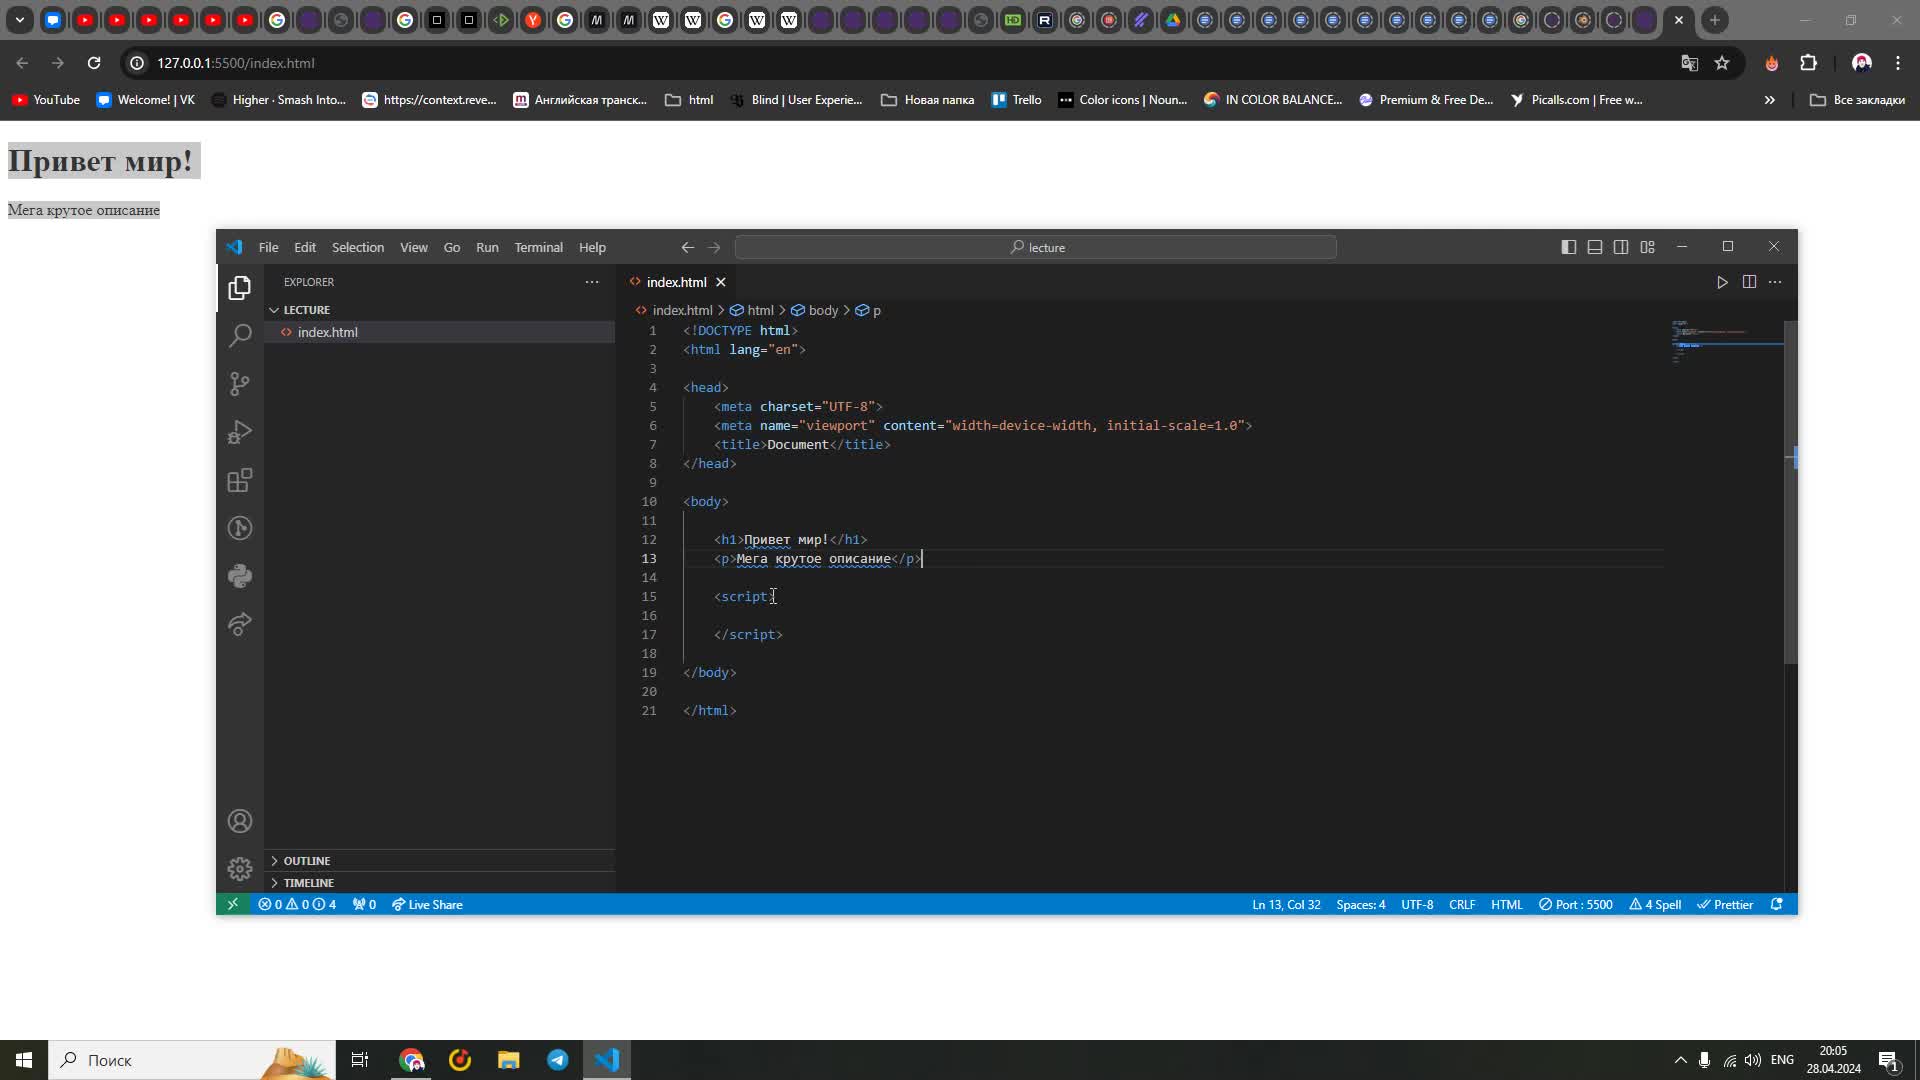Image resolution: width=1920 pixels, height=1080 pixels.
Task: Open Все закладки bookmarks folder
Action: (1857, 100)
